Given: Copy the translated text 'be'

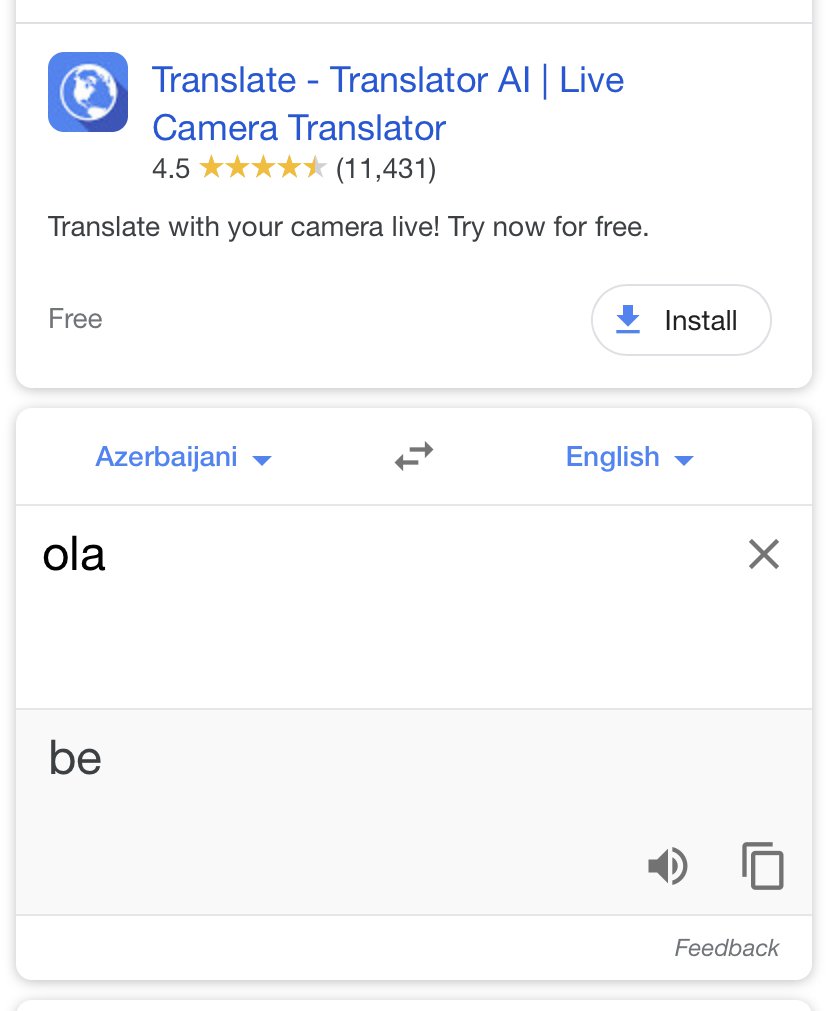Looking at the screenshot, I should [763, 865].
